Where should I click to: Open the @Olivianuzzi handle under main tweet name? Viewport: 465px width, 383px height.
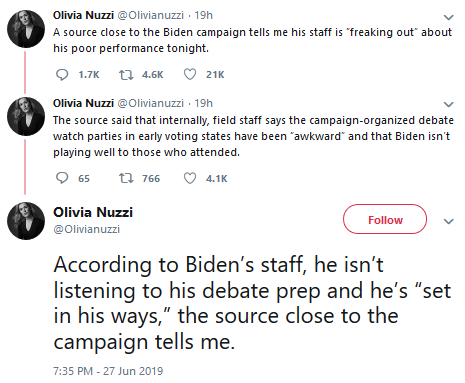tap(87, 229)
